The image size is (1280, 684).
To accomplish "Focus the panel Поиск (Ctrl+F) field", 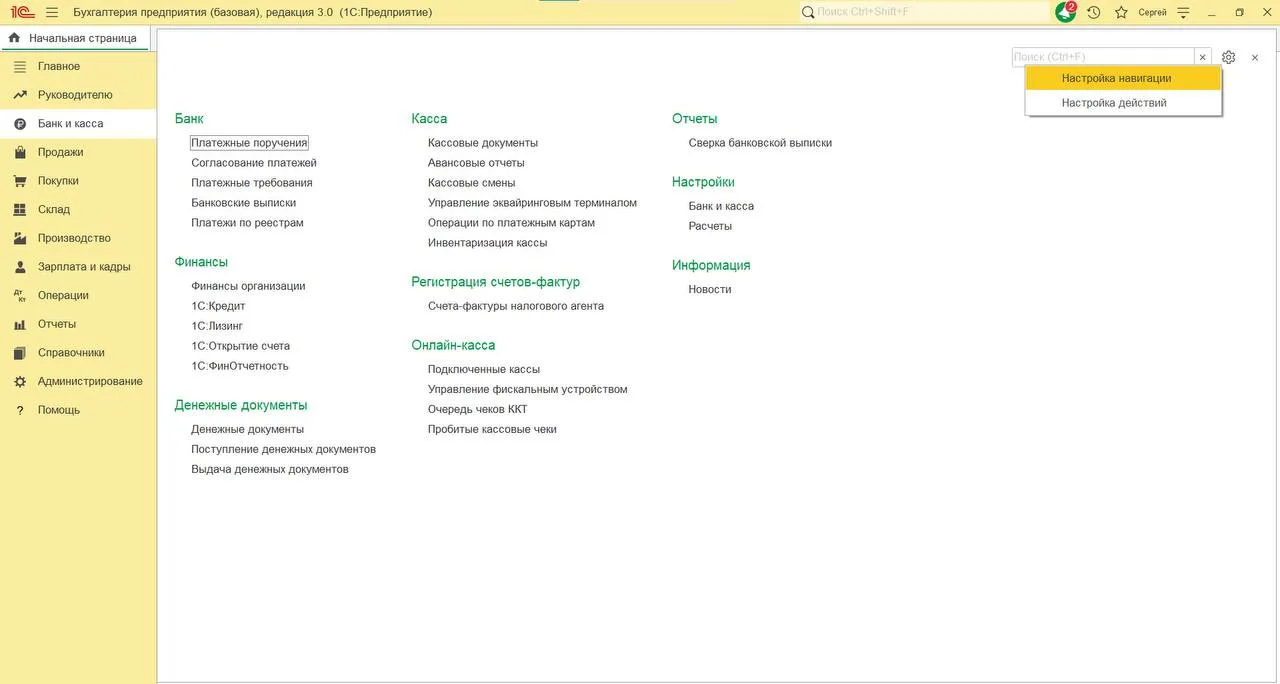I will [x=1103, y=57].
